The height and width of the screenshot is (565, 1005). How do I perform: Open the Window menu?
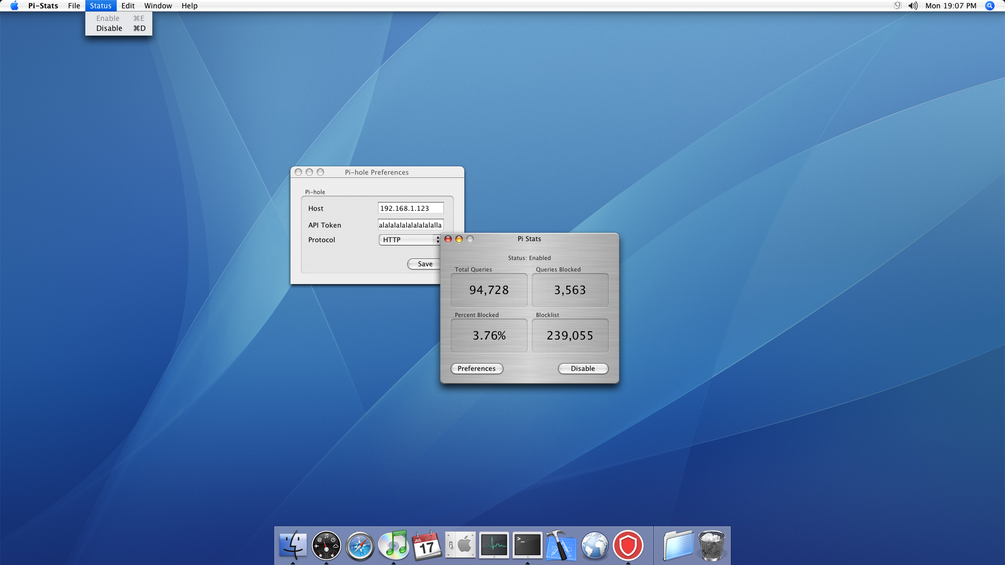[158, 6]
